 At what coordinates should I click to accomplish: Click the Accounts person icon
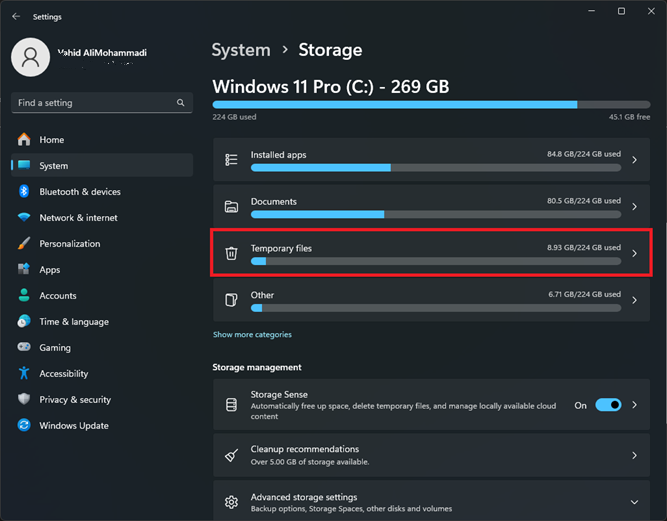24,295
